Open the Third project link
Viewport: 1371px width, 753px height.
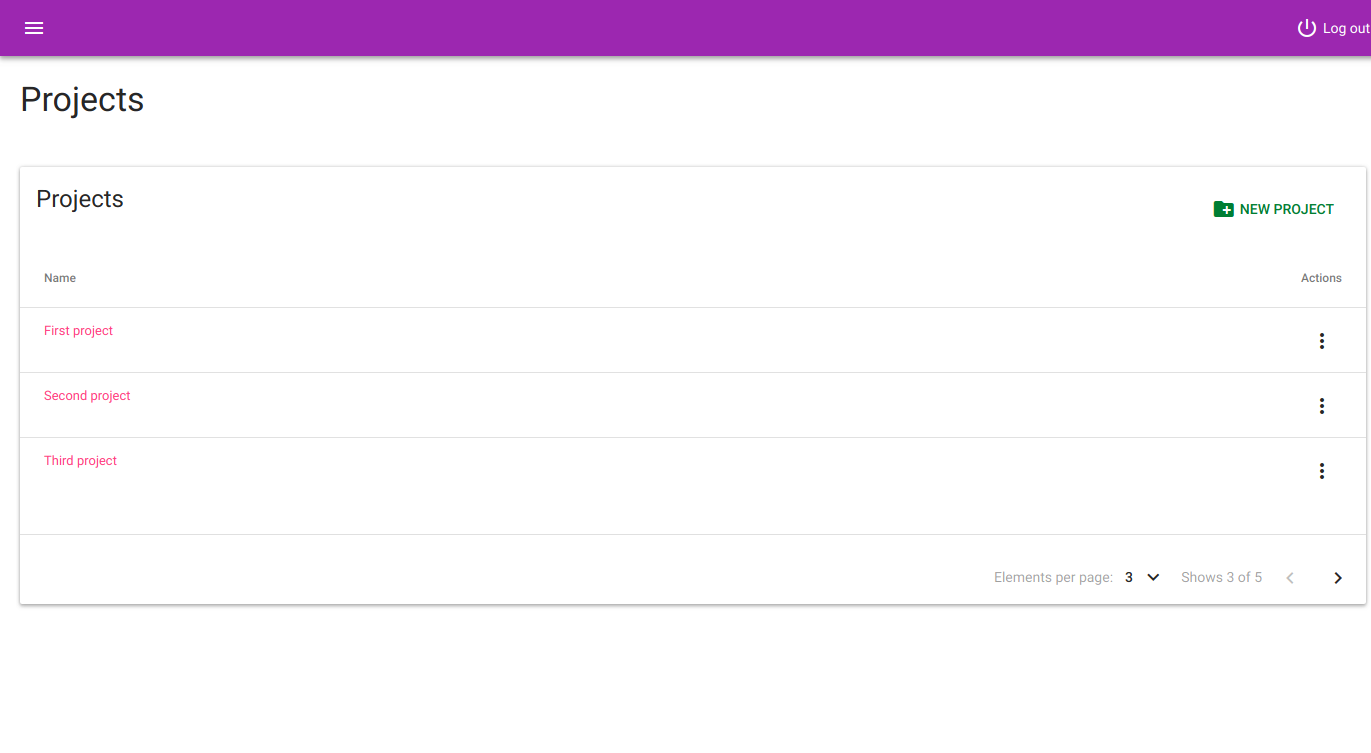pos(80,461)
